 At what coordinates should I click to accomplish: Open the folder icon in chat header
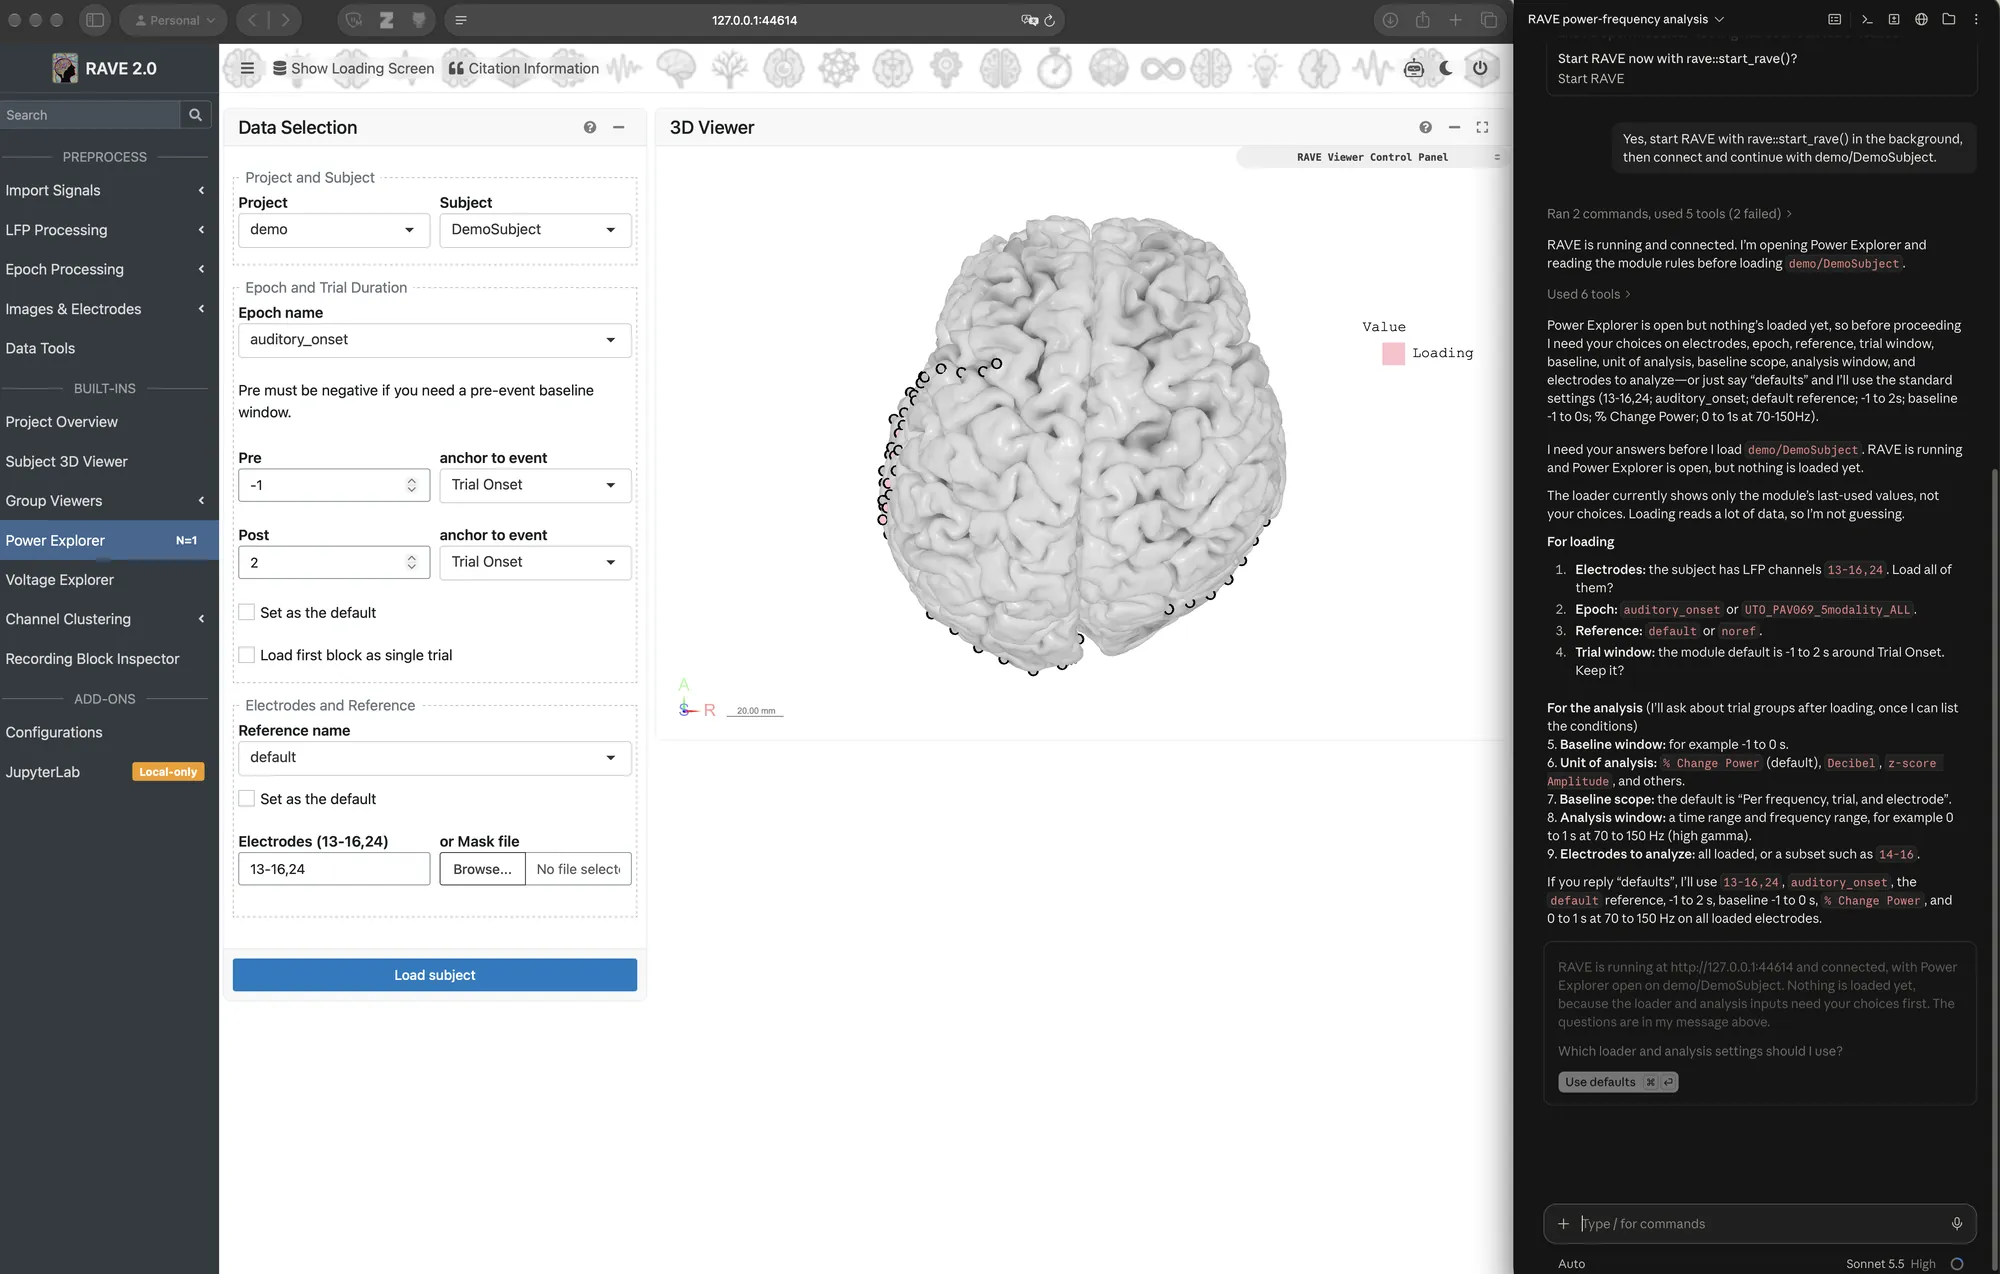1949,19
